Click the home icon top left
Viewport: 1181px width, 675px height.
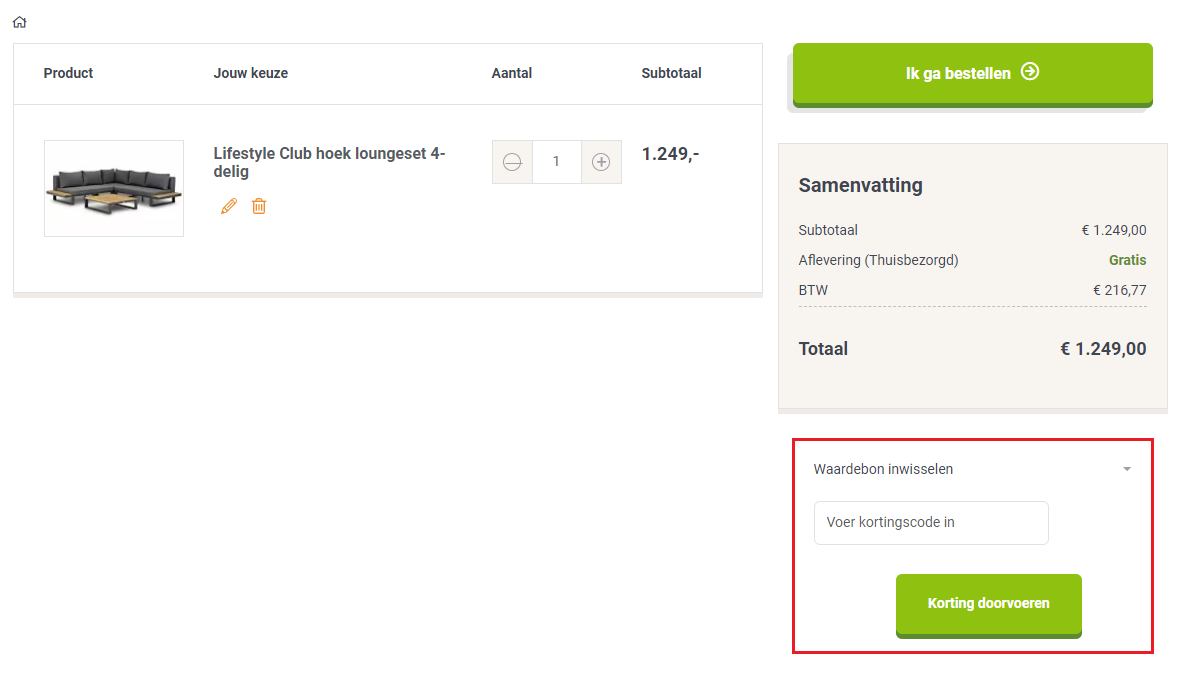(19, 21)
